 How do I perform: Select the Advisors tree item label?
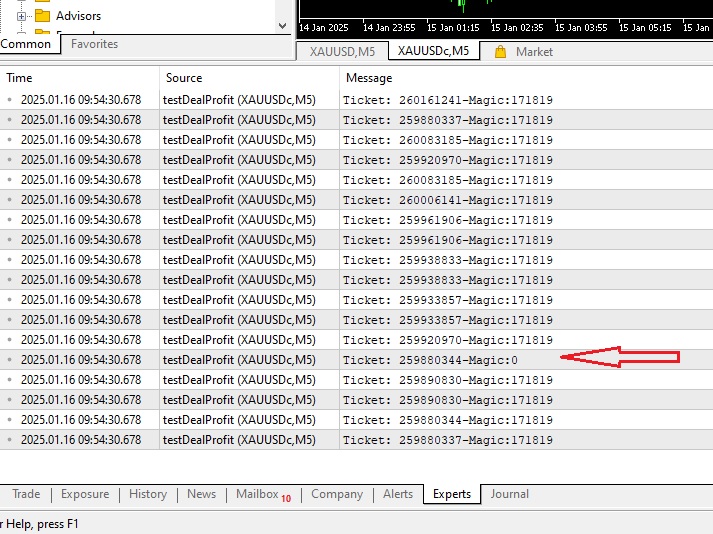click(x=78, y=16)
